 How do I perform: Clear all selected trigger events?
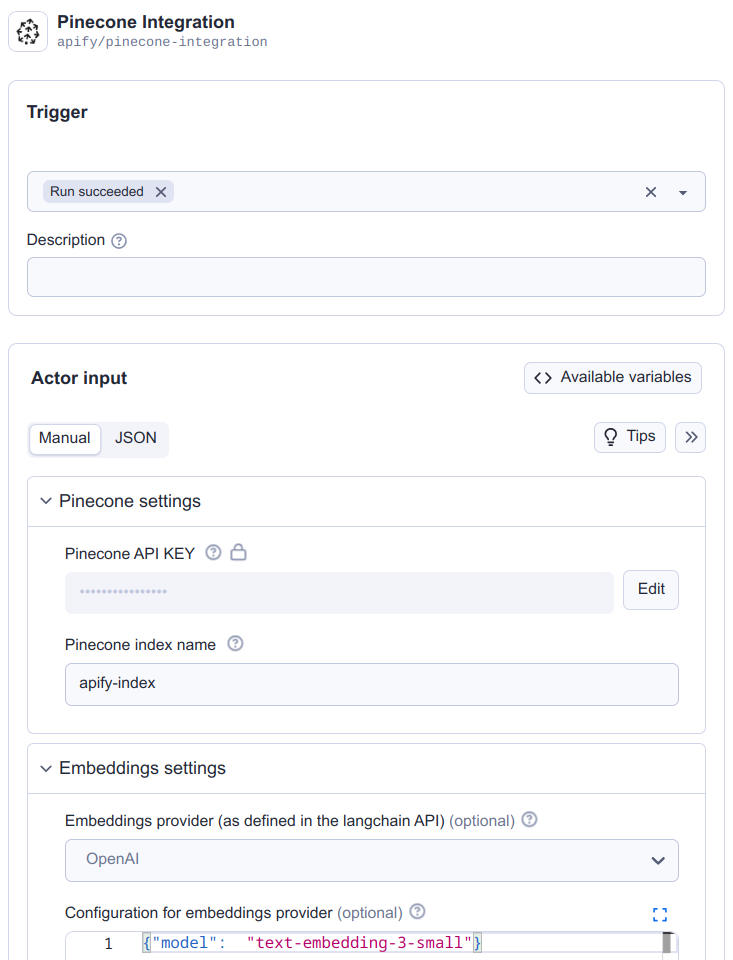(651, 191)
